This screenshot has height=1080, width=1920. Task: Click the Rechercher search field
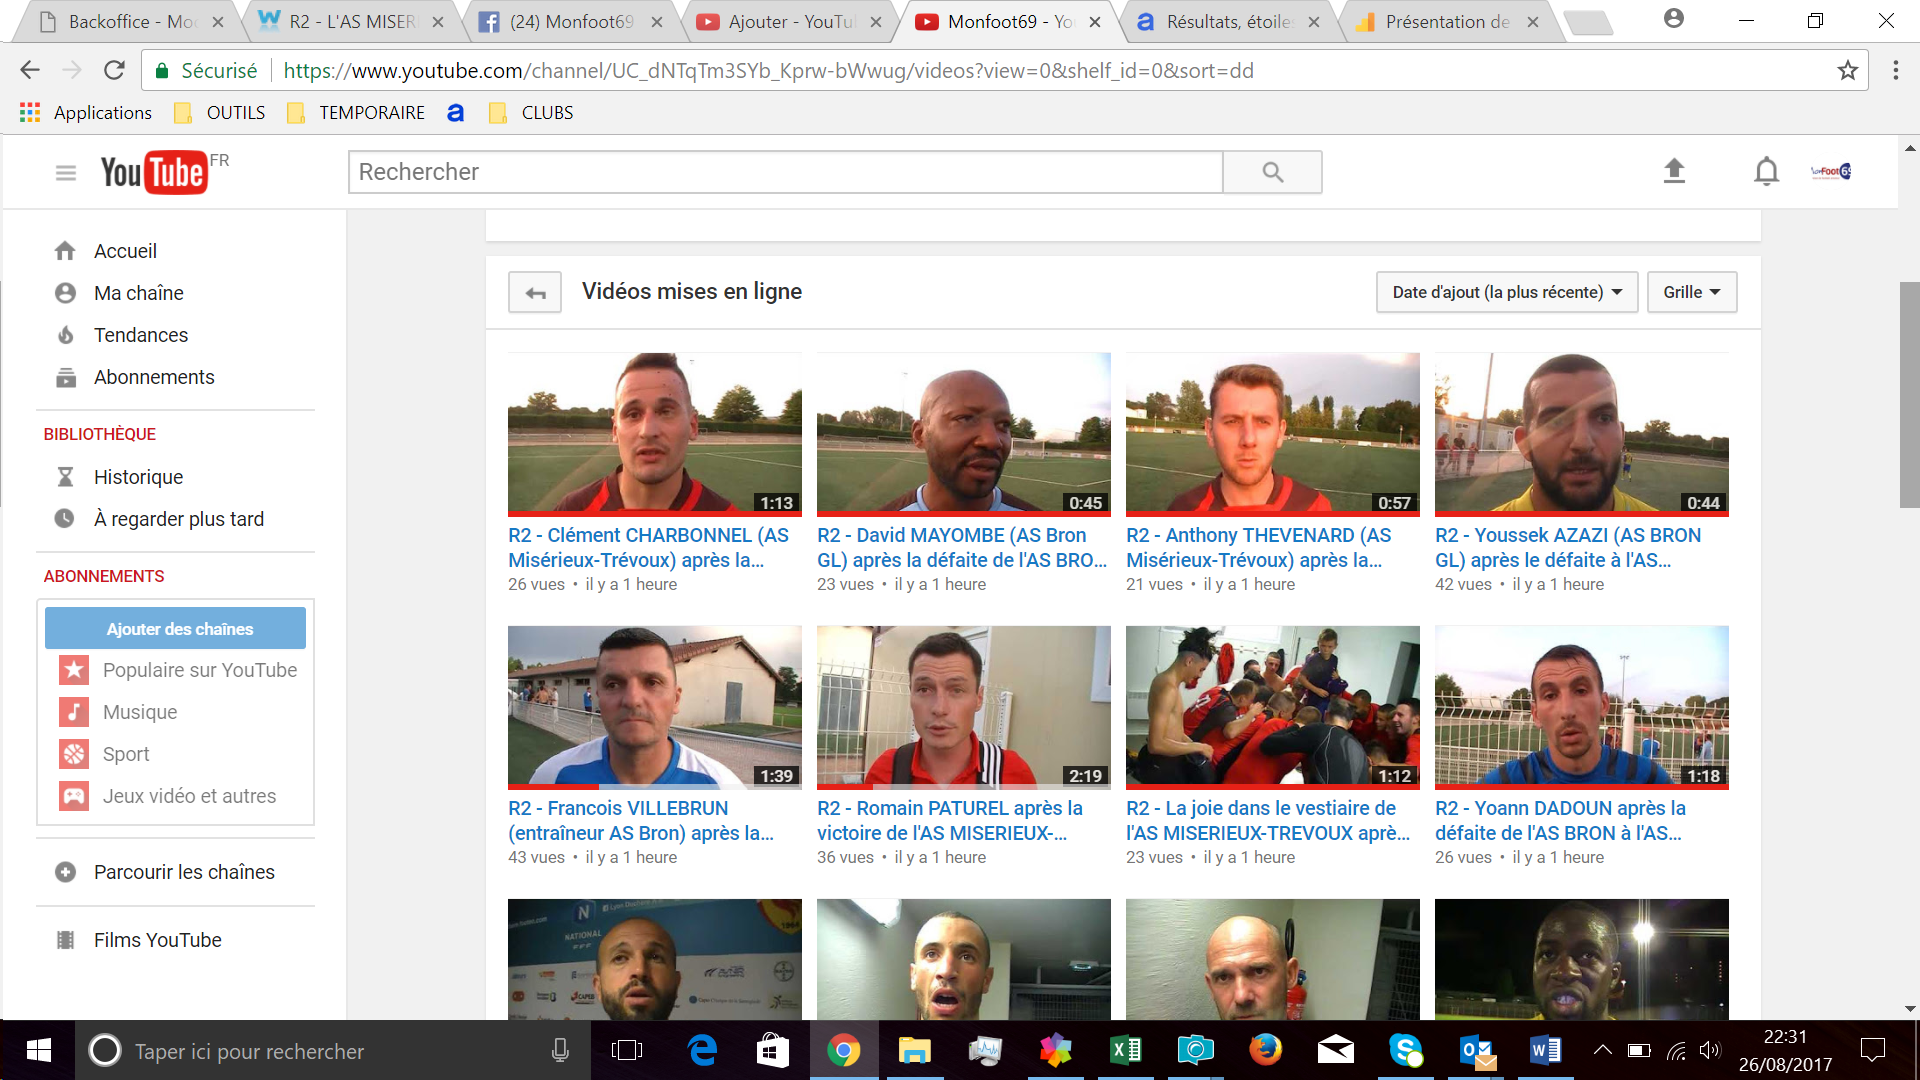785,172
